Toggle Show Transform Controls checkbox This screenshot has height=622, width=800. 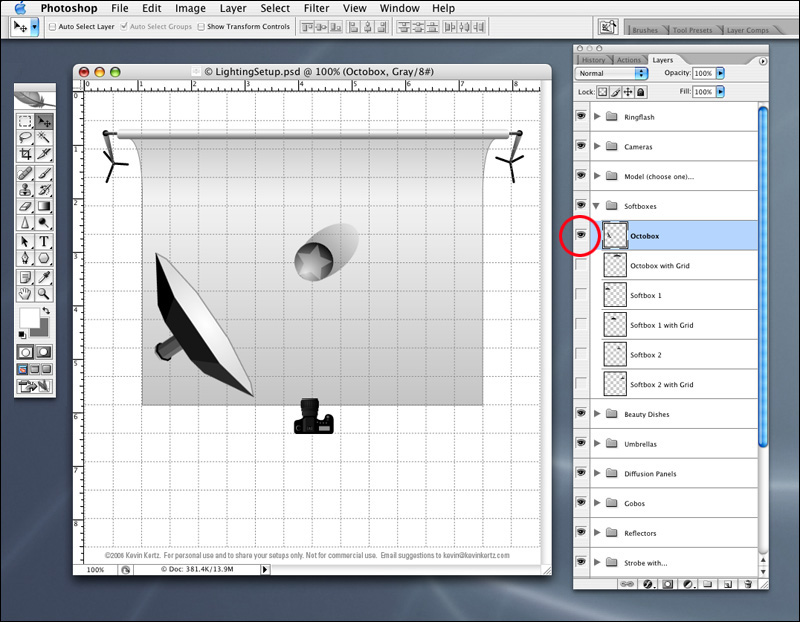[x=201, y=27]
